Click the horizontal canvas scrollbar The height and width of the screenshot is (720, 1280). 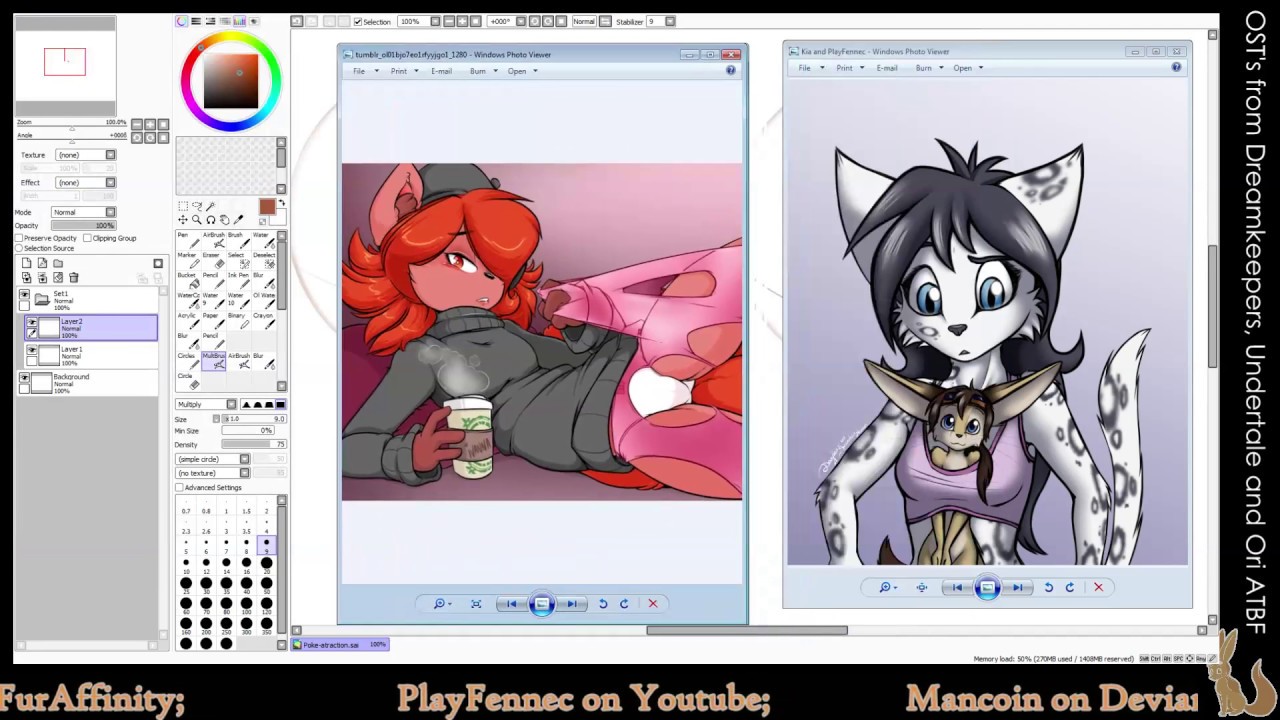747,630
